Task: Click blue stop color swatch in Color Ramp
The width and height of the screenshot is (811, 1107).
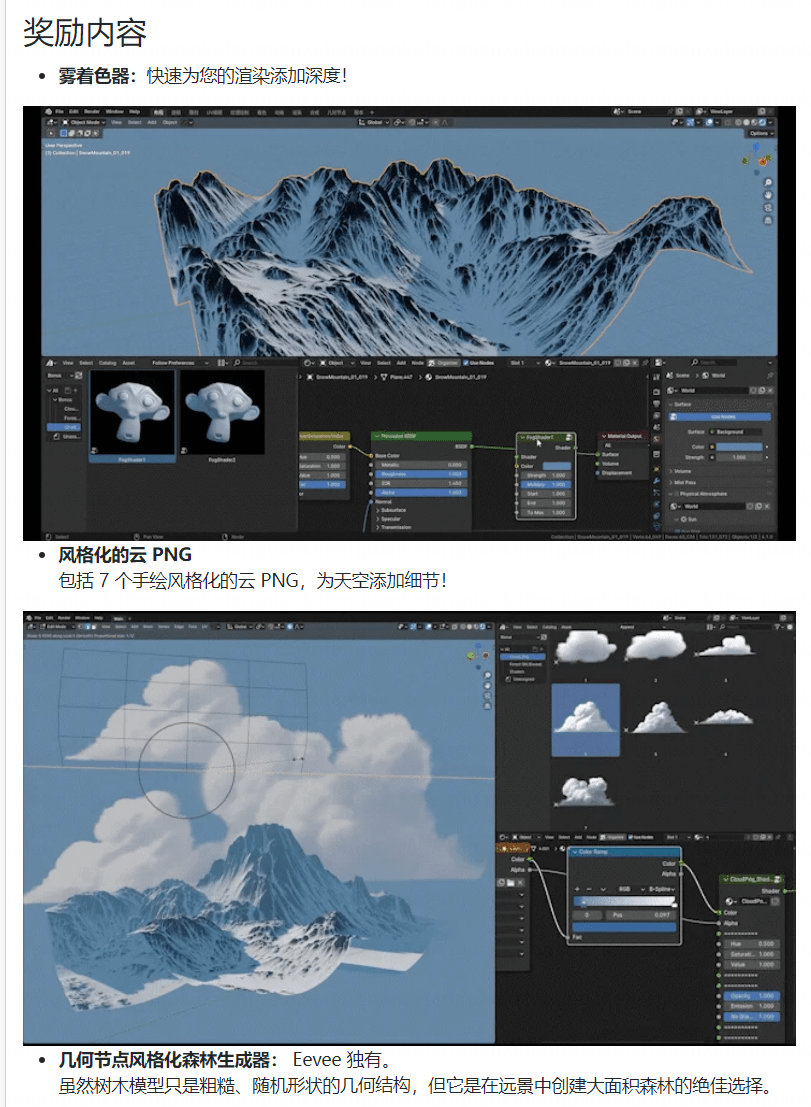Action: pos(625,927)
